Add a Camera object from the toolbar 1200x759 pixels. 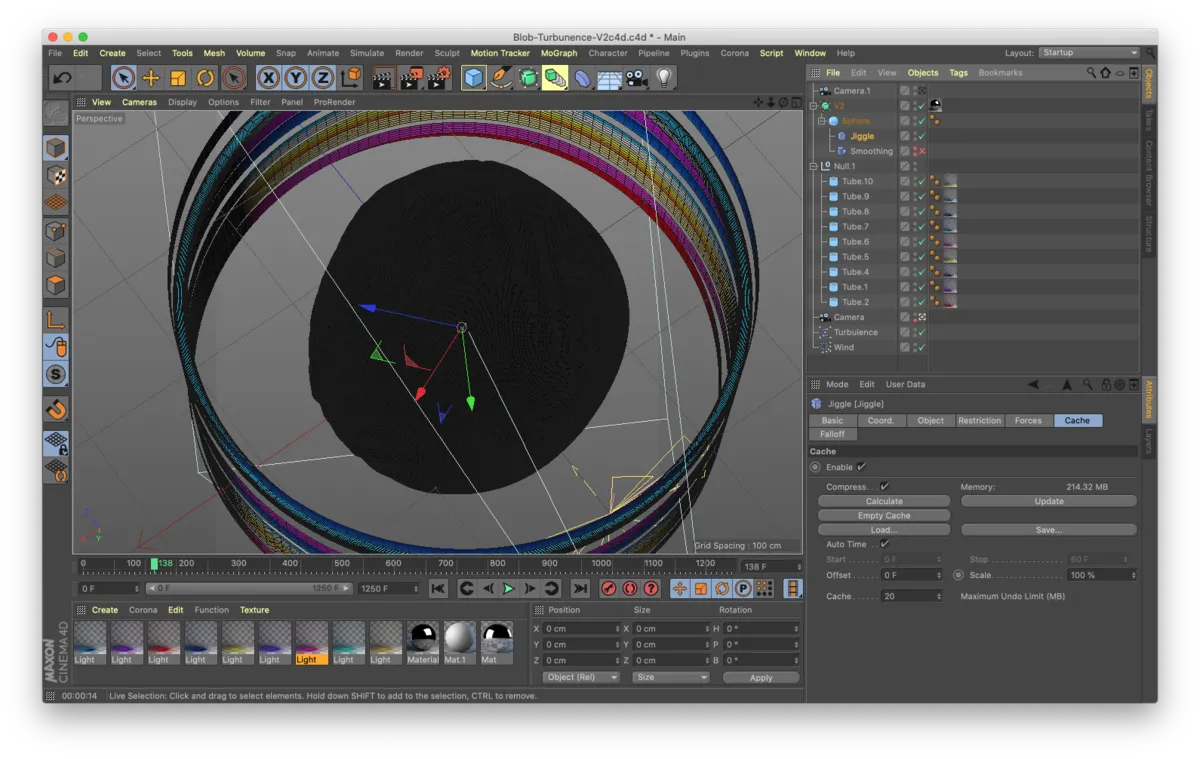636,78
